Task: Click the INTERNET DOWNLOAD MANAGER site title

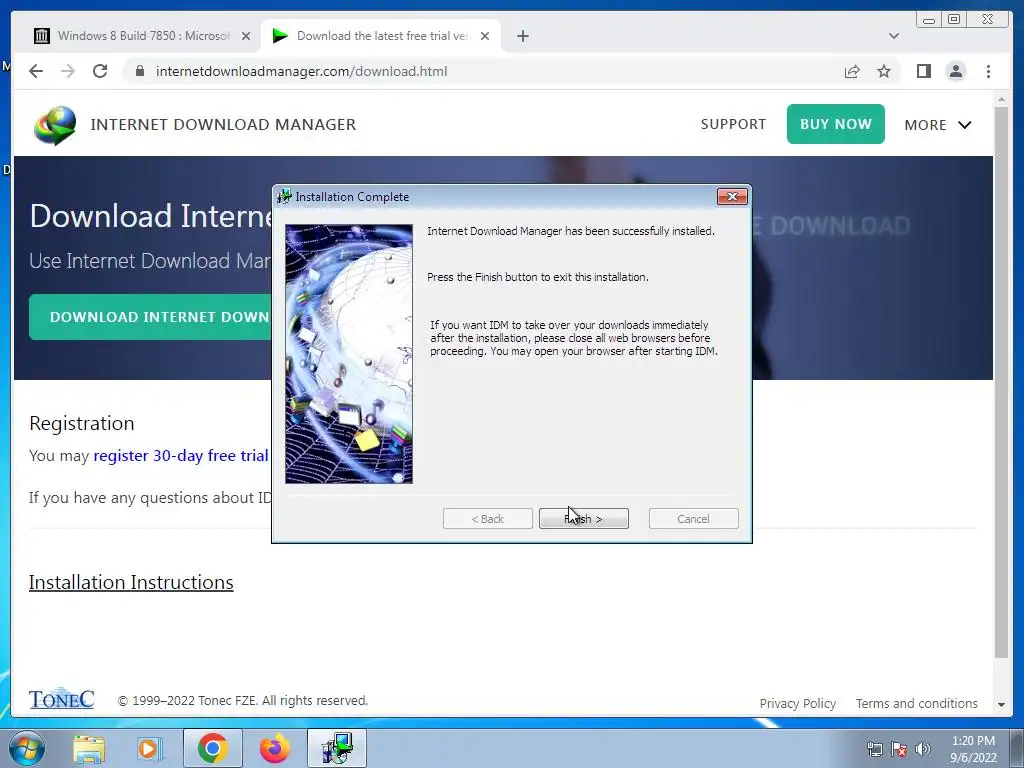Action: tap(223, 124)
